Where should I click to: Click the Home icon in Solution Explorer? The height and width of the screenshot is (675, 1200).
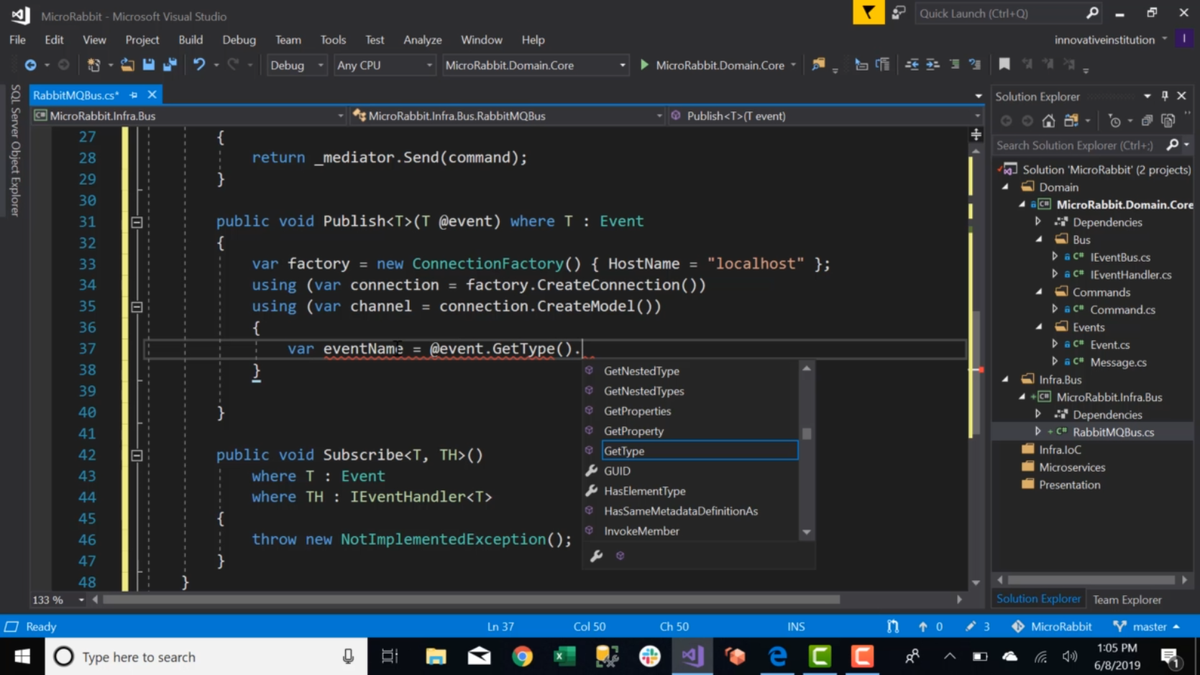(x=1048, y=121)
